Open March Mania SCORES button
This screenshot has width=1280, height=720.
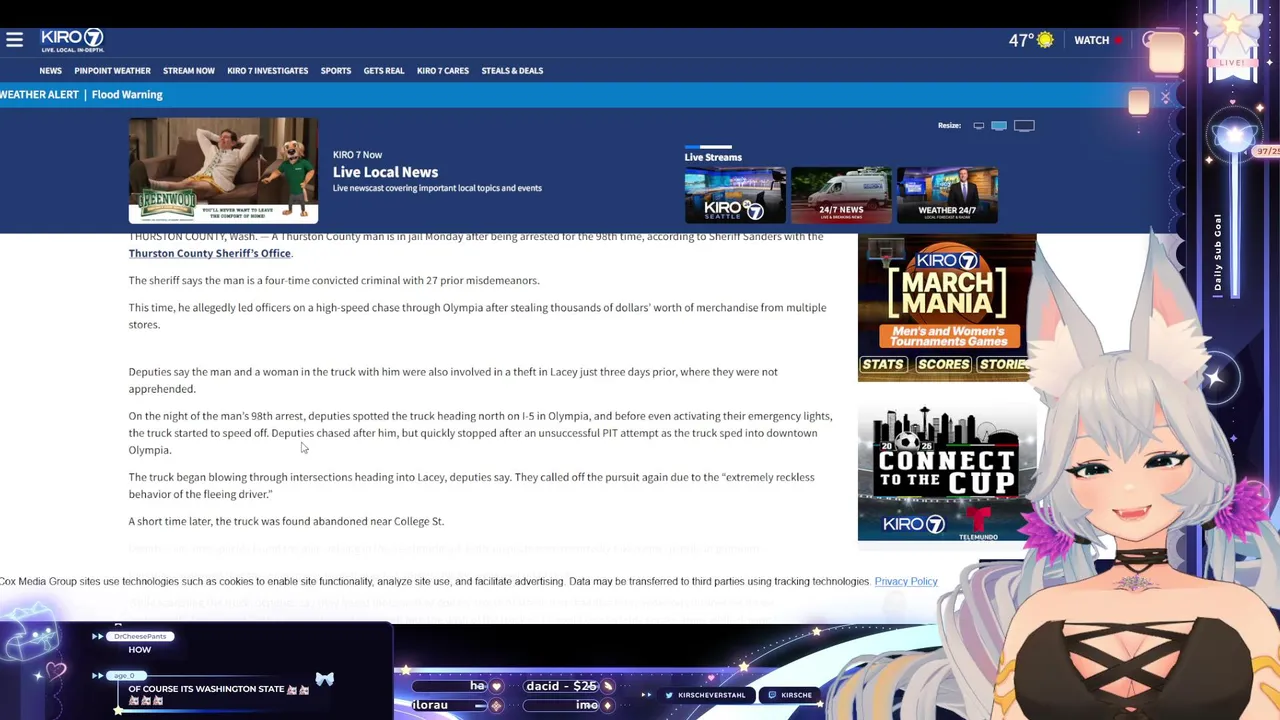pos(943,364)
